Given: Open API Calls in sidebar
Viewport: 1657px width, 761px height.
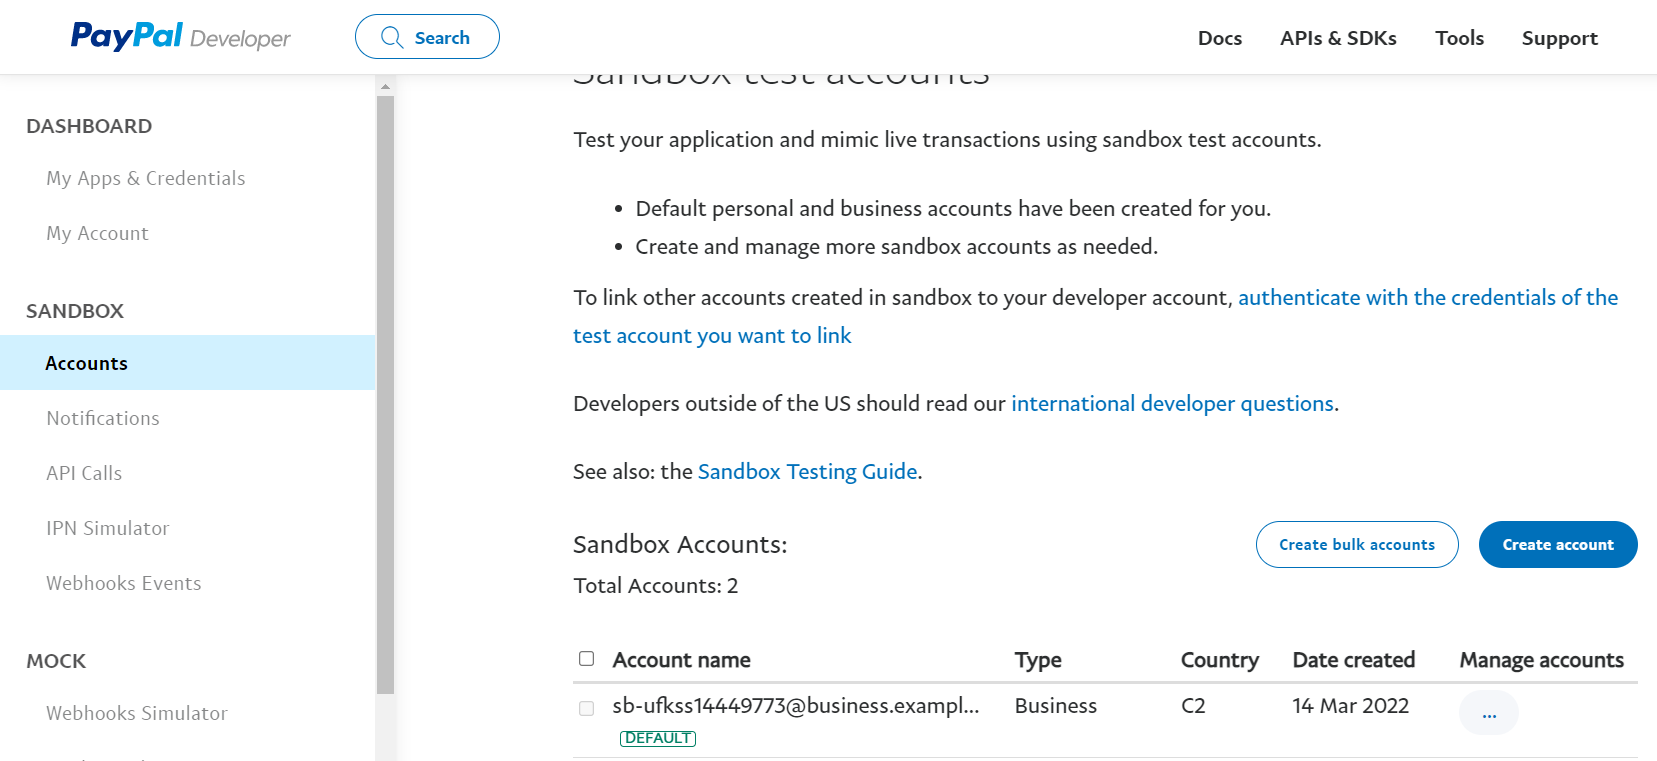Looking at the screenshot, I should pyautogui.click(x=84, y=474).
